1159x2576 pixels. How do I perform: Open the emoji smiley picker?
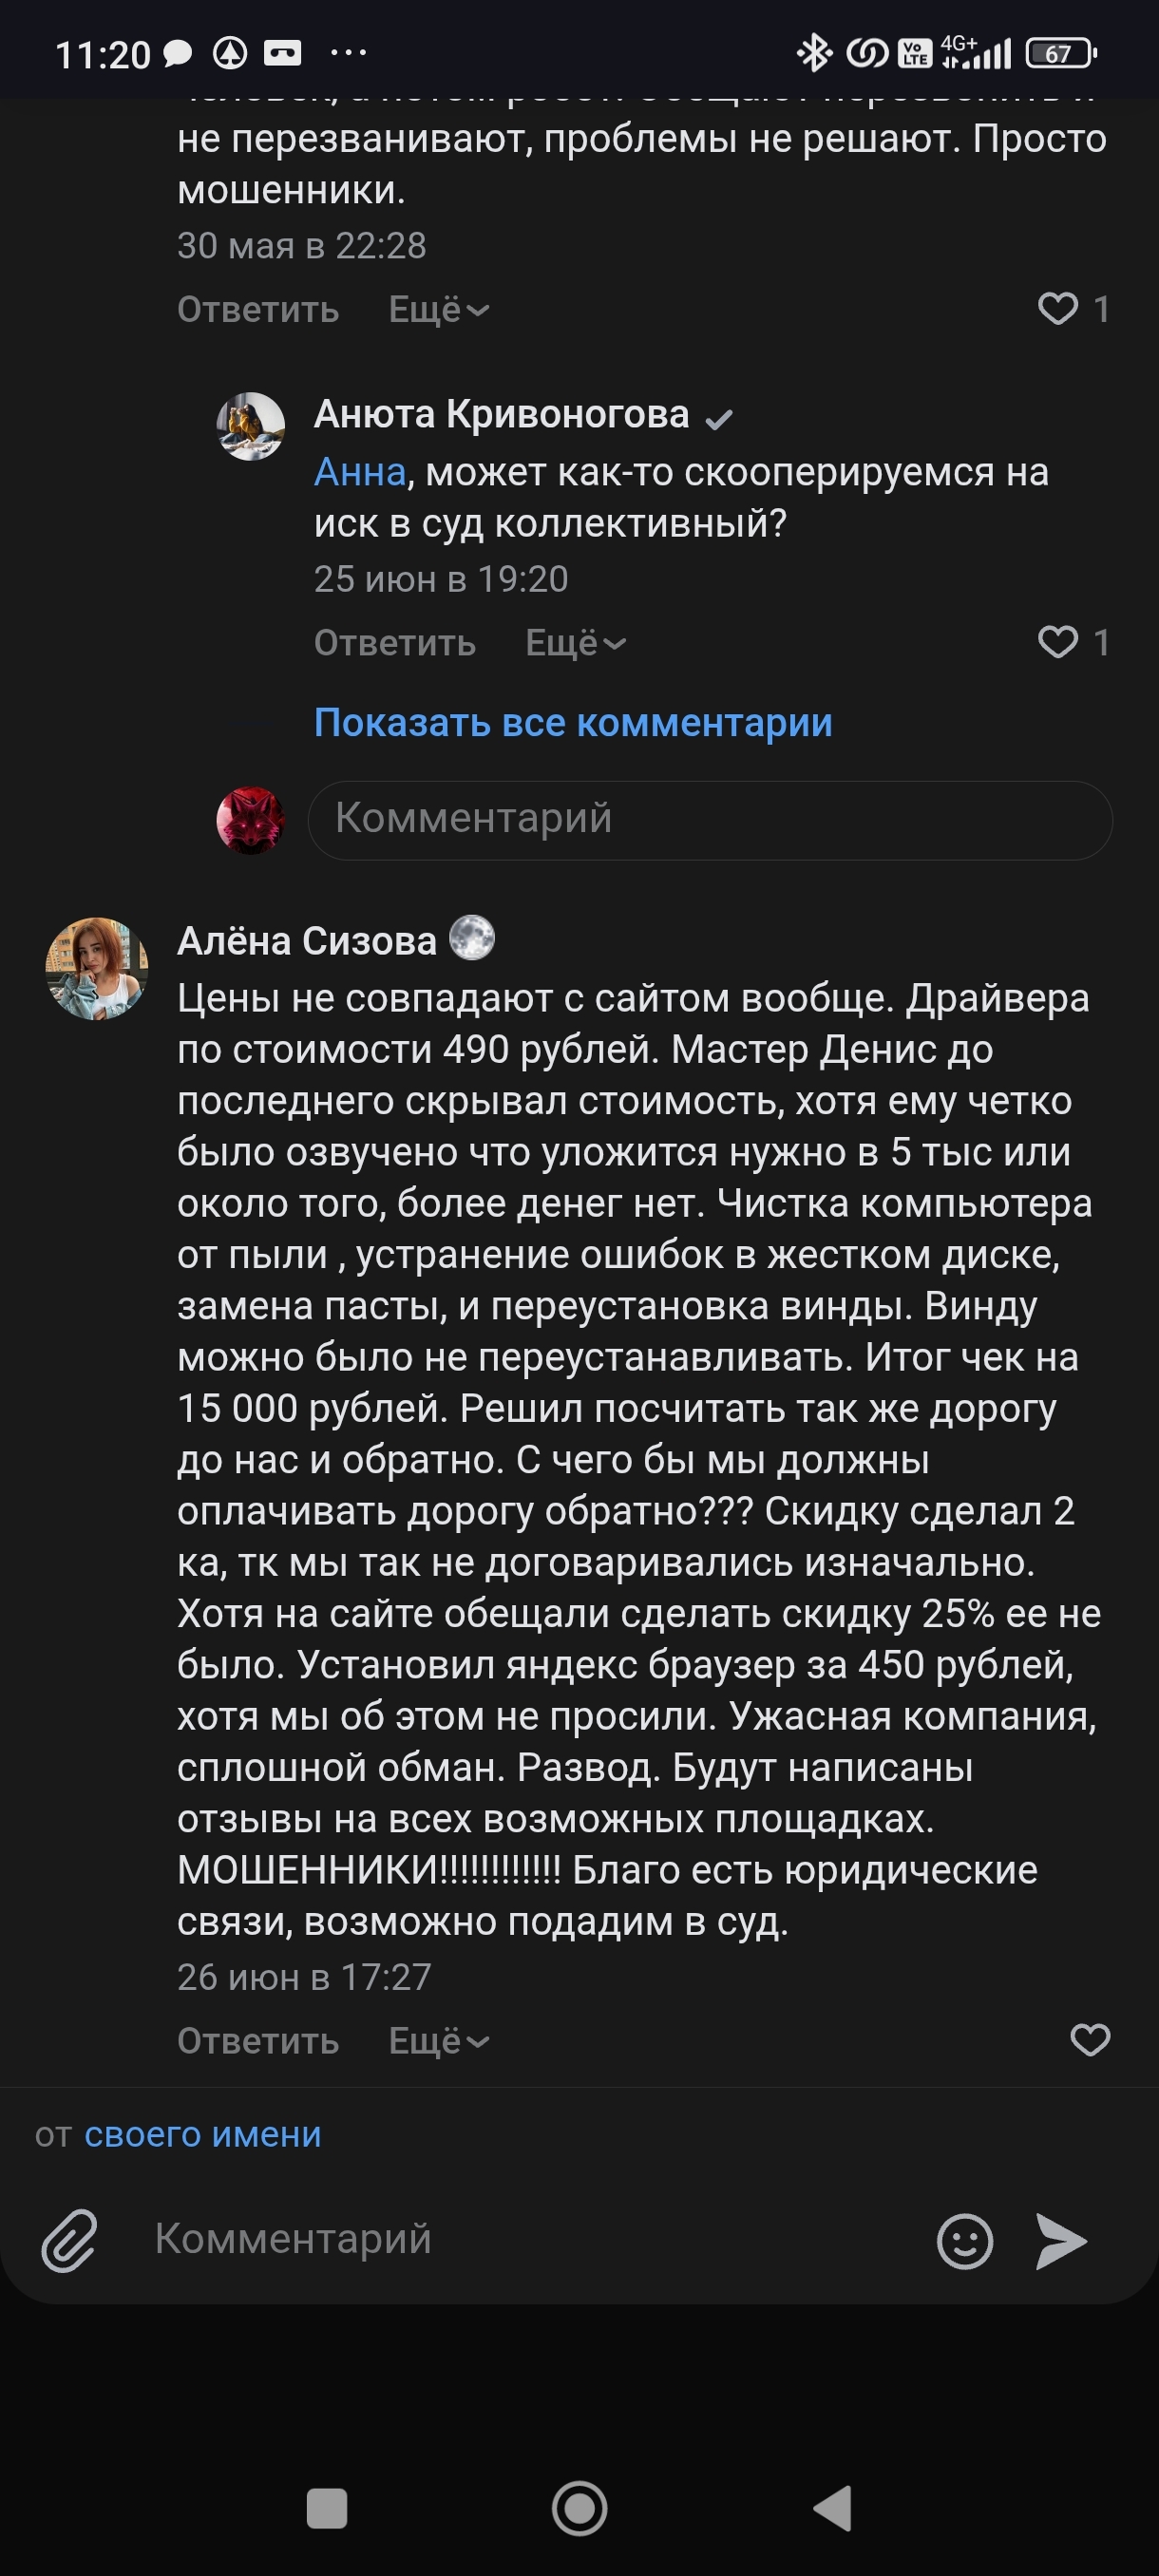pos(964,2240)
